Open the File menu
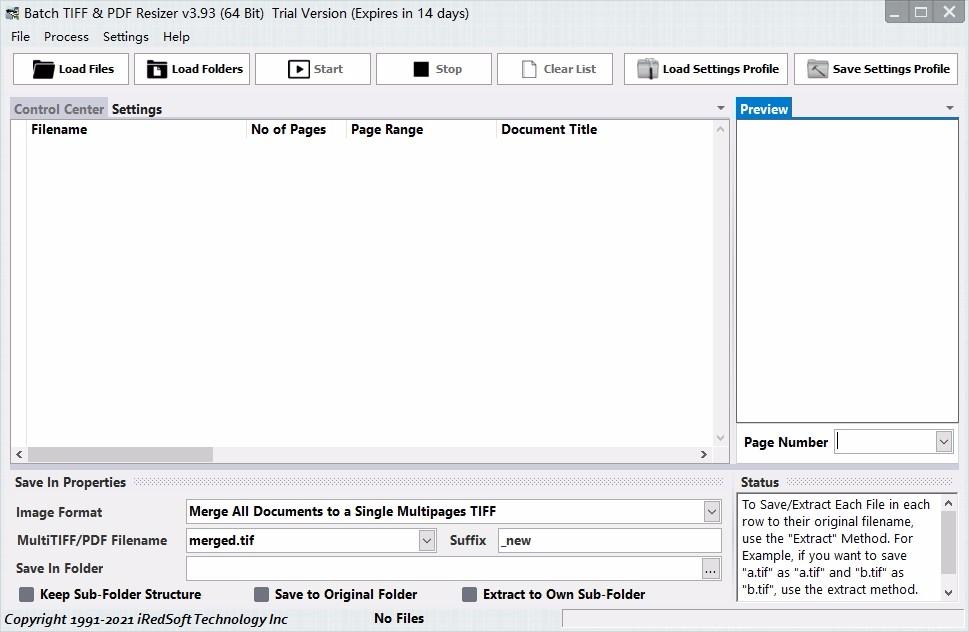 tap(20, 37)
